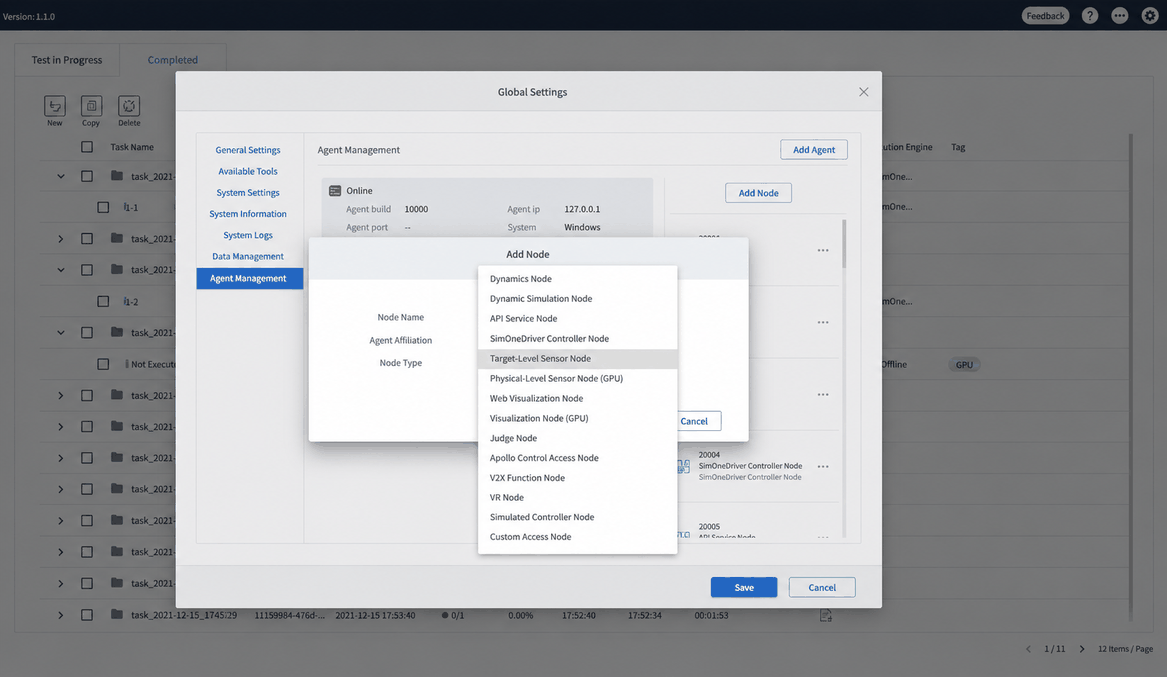Open the settings gear icon
Viewport: 1167px width, 677px height.
pyautogui.click(x=1150, y=16)
